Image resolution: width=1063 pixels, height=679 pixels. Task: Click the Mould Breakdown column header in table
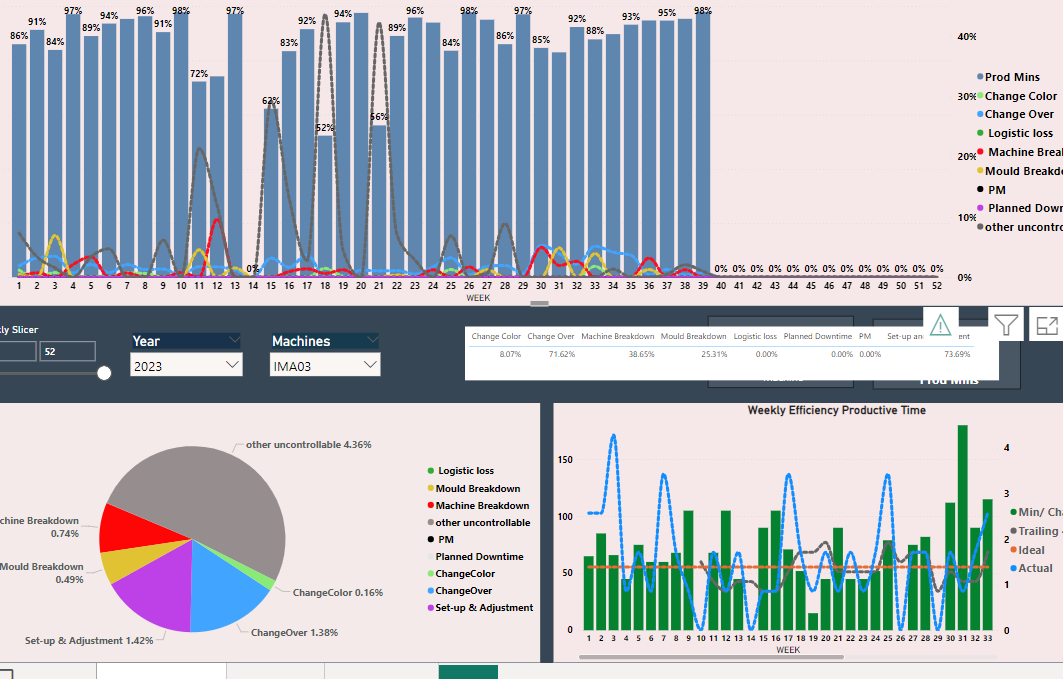tap(694, 336)
